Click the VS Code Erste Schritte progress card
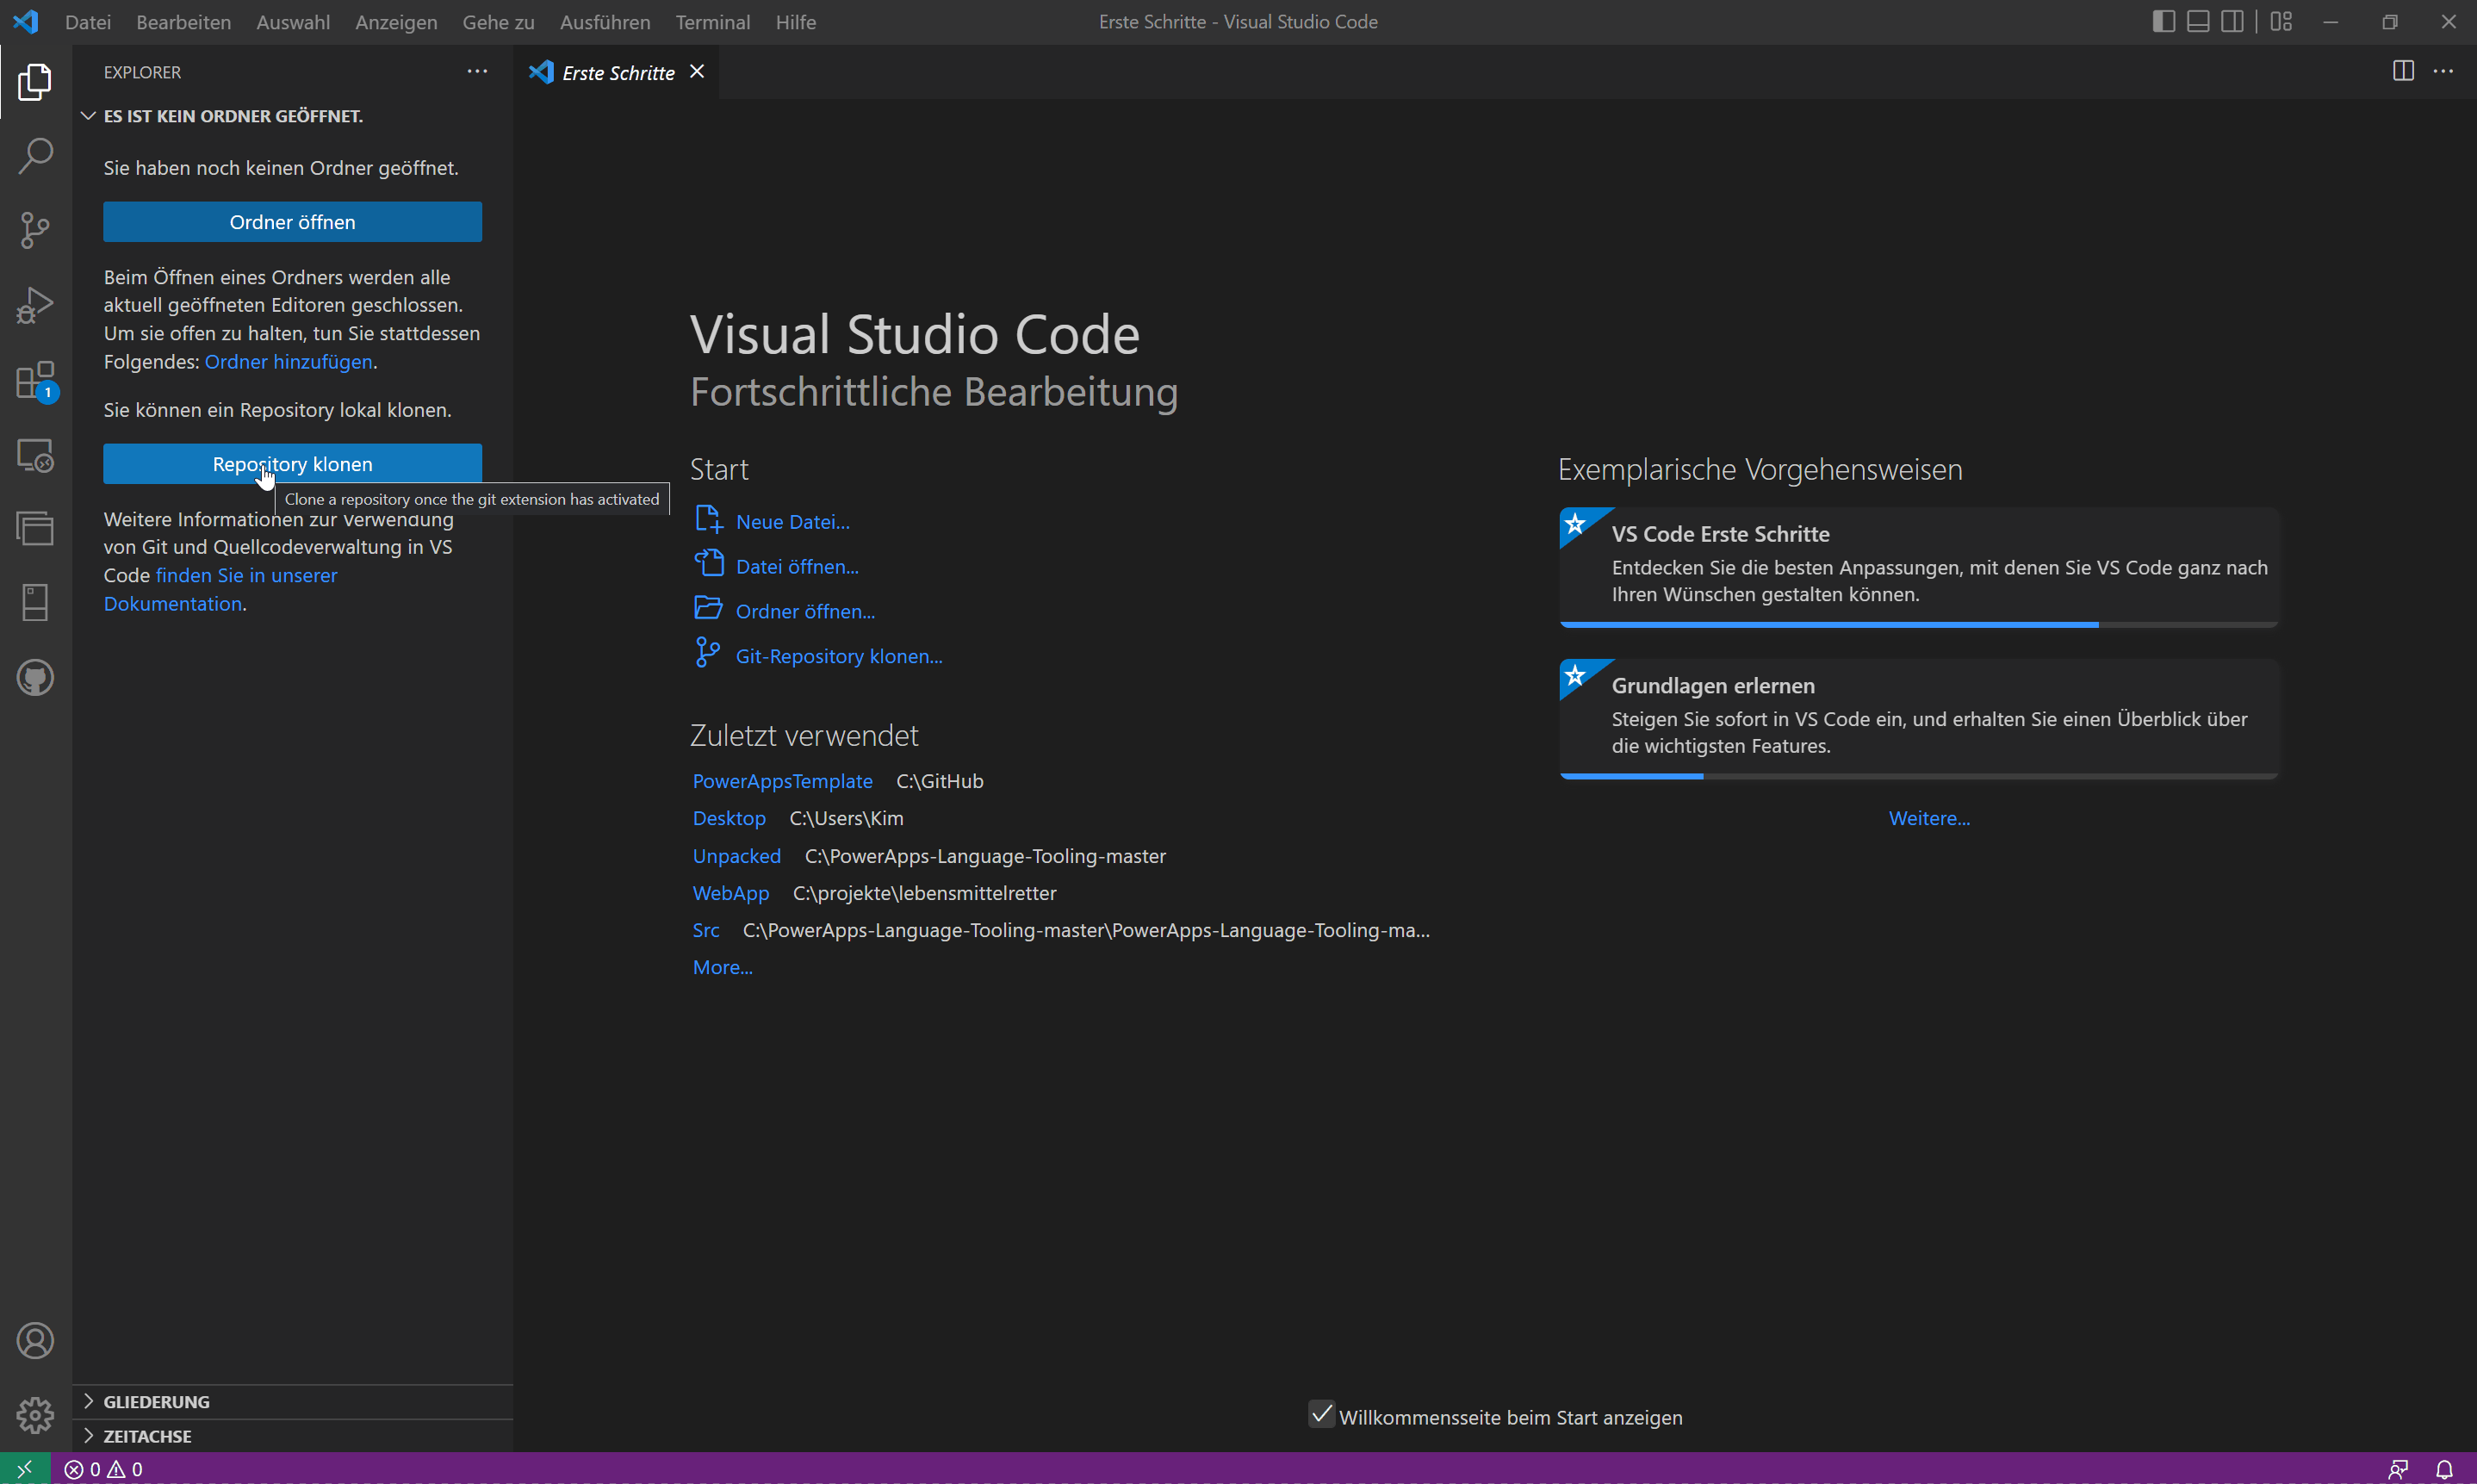 click(1917, 565)
